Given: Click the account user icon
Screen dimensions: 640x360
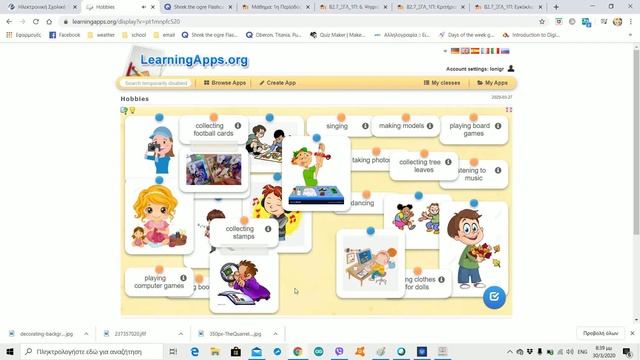Looking at the screenshot, I should [x=511, y=69].
